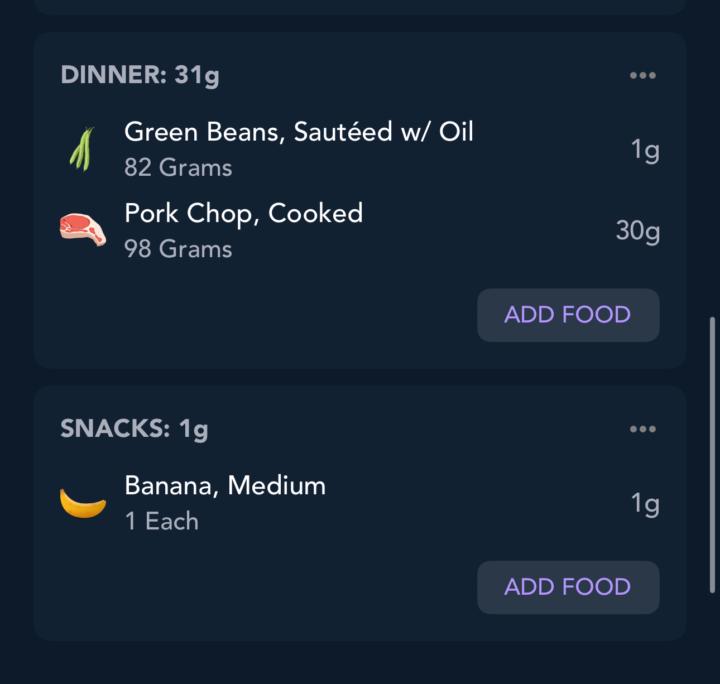
Task: Tap the banana icon in Snacks
Action: tap(82, 503)
